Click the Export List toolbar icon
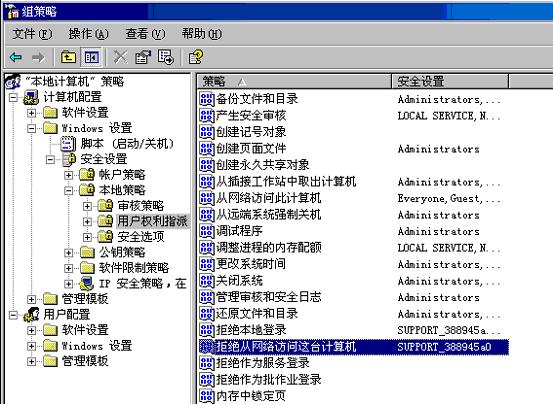This screenshot has height=405, width=553. (x=166, y=57)
